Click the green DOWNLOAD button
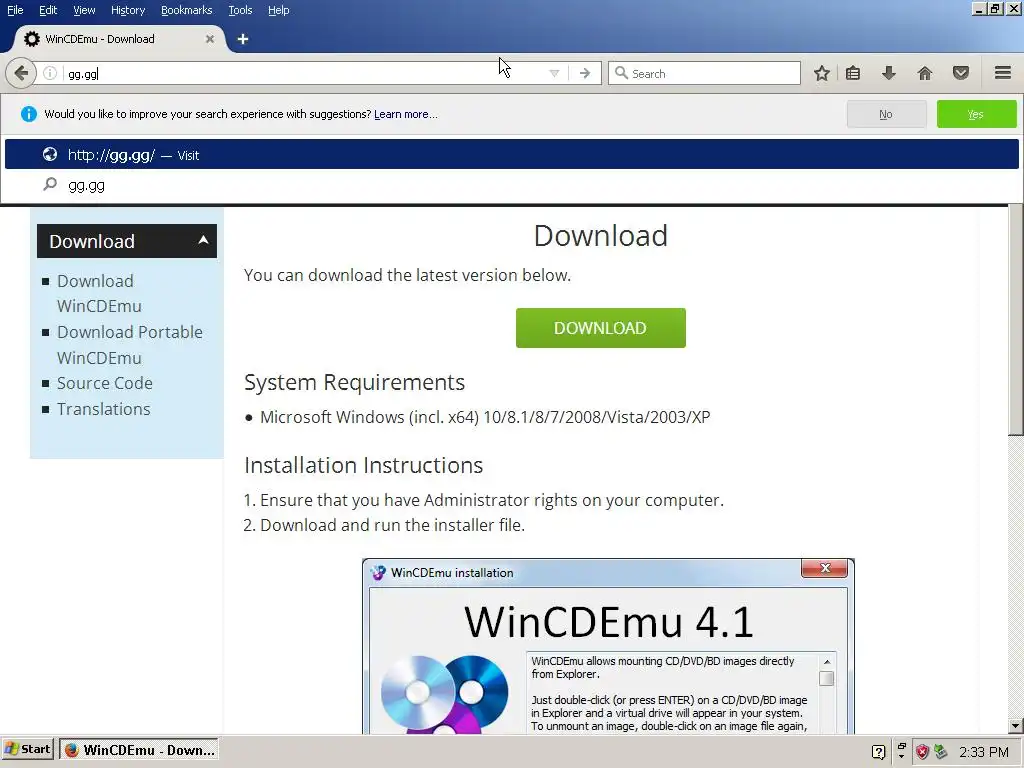This screenshot has width=1024, height=768. [x=601, y=328]
